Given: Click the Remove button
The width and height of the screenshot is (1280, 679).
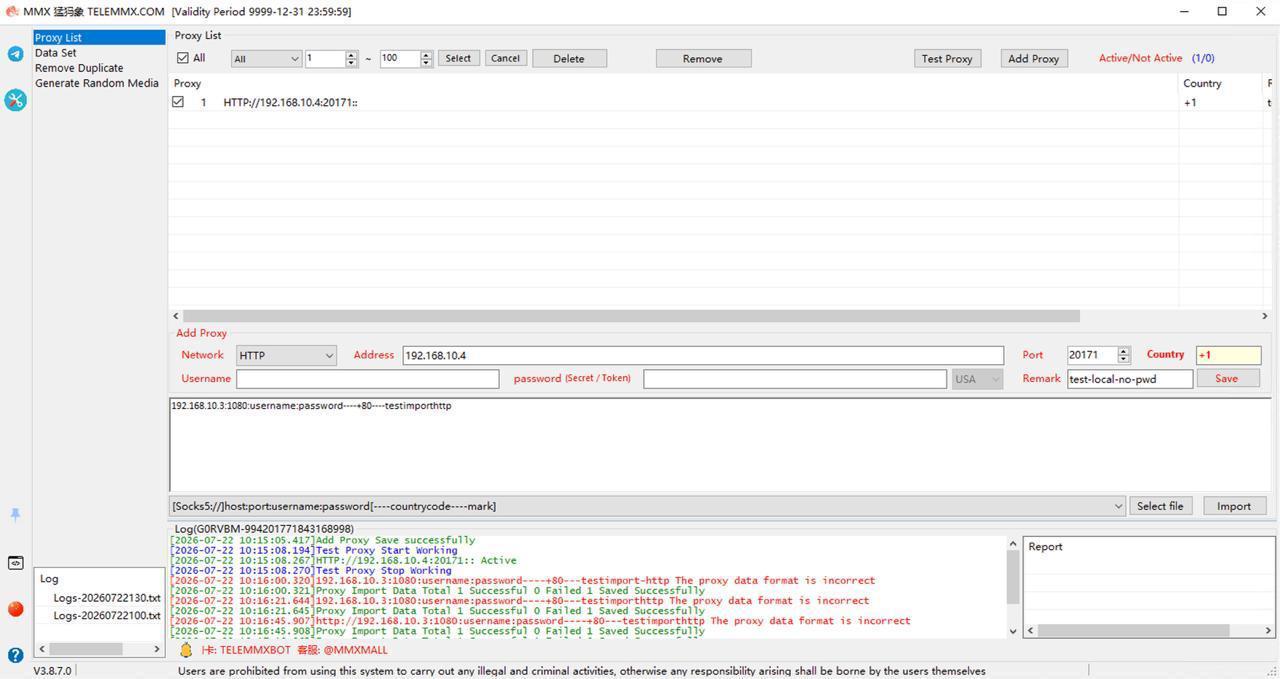Looking at the screenshot, I should point(703,59).
